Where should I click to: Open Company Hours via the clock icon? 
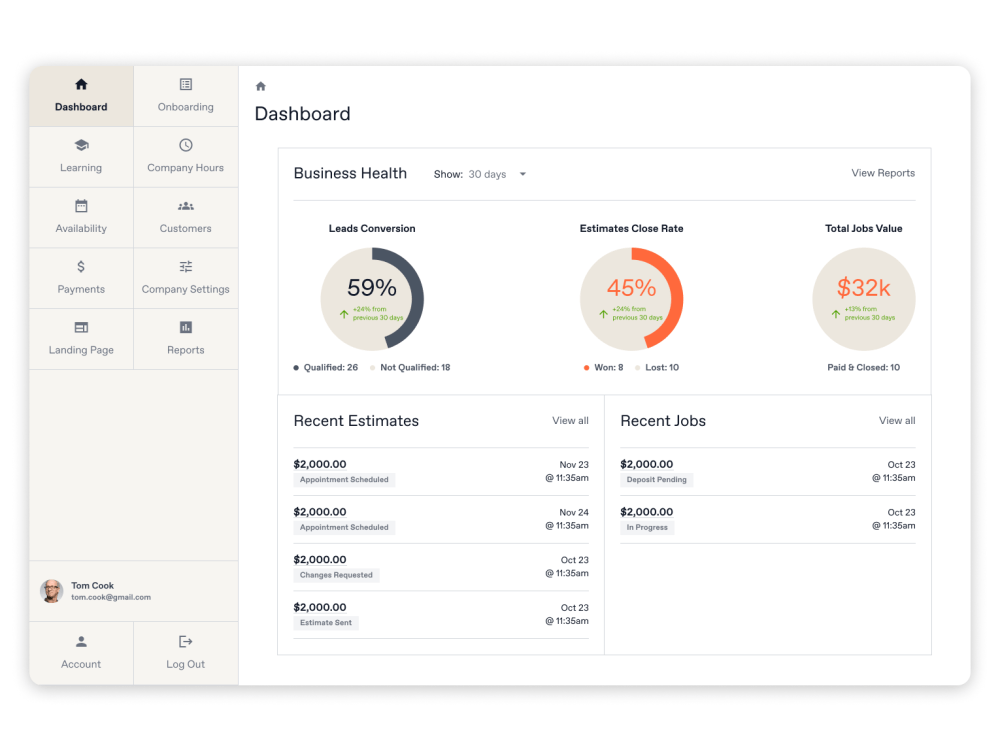185,146
